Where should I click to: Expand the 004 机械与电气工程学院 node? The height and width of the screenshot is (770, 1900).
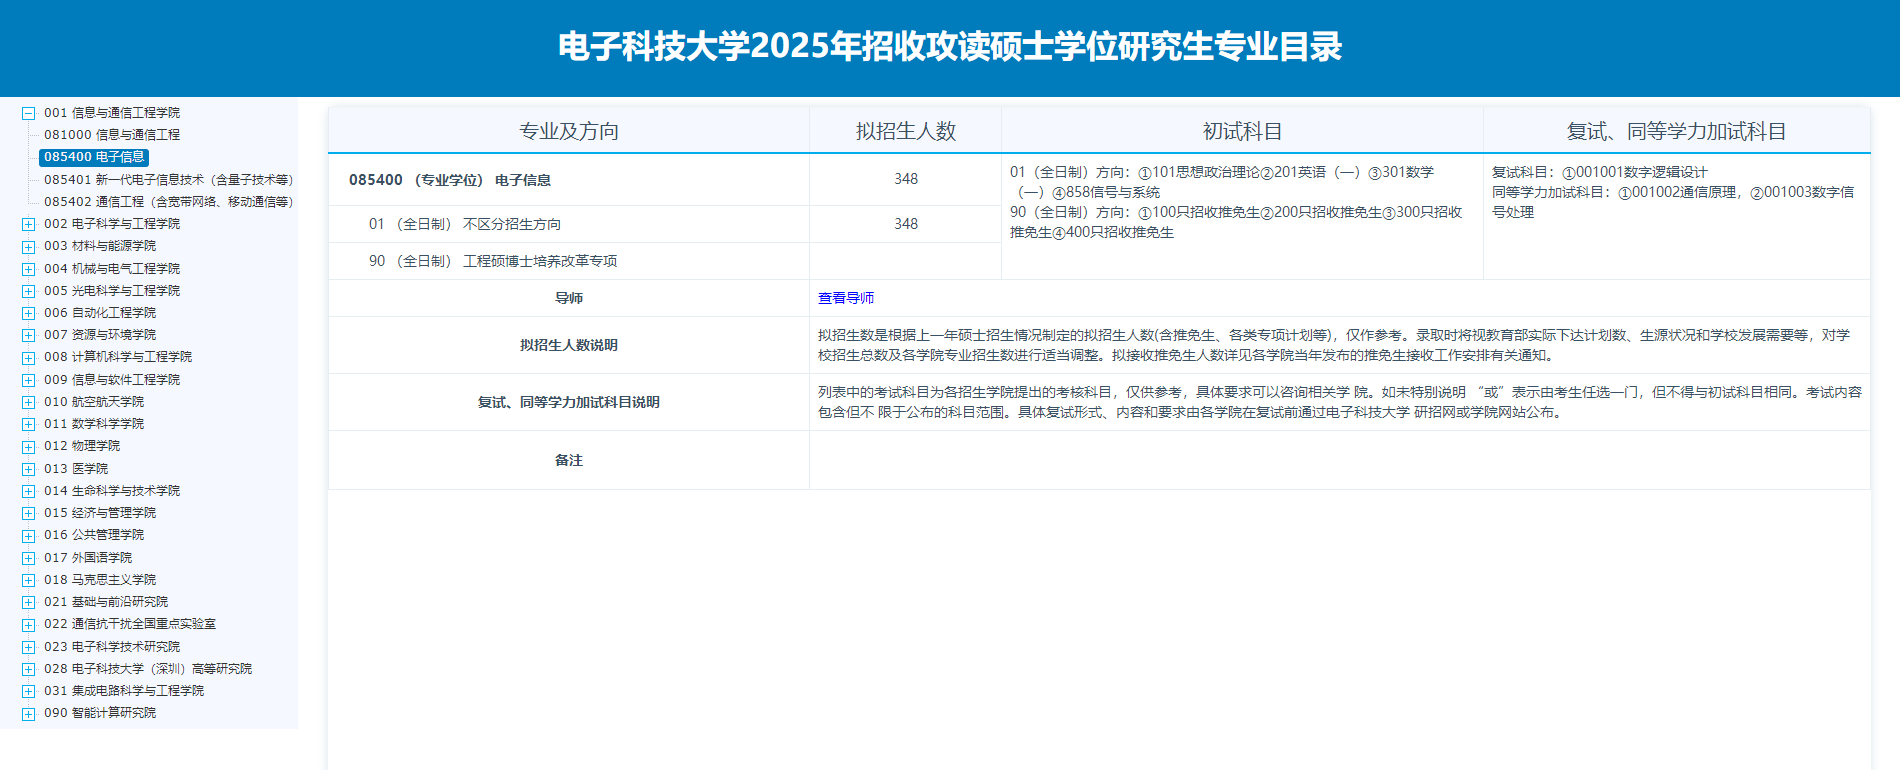coord(29,270)
